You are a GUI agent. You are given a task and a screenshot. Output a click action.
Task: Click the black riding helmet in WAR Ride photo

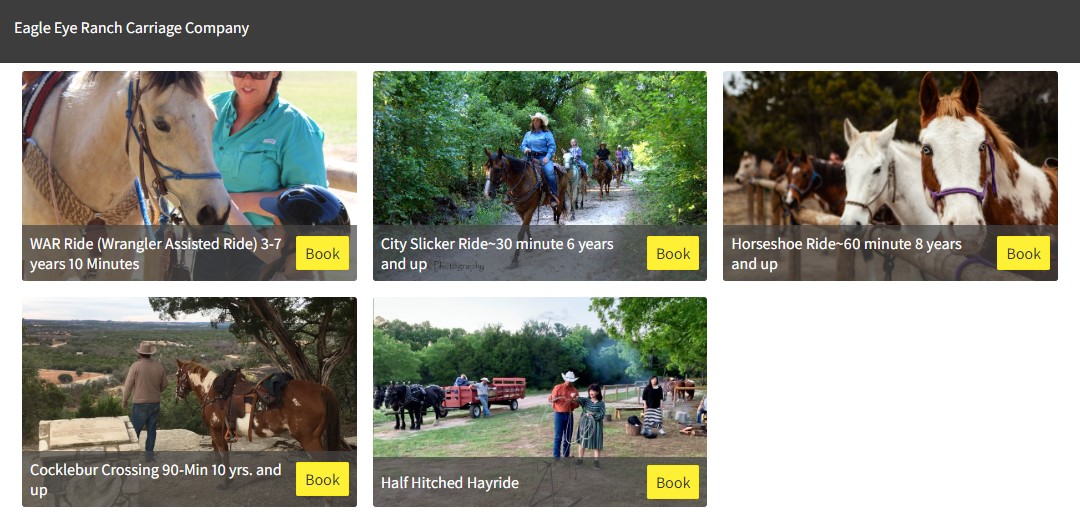click(x=308, y=205)
